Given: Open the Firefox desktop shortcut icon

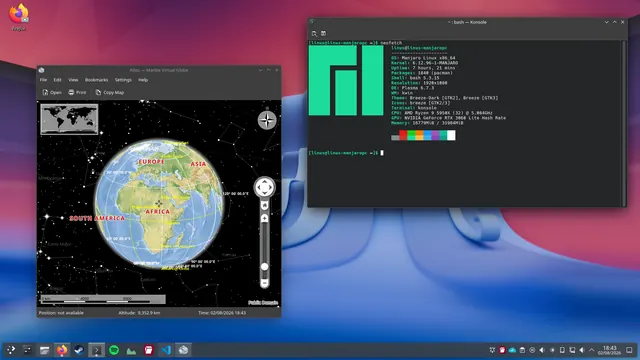Looking at the screenshot, I should tap(18, 16).
